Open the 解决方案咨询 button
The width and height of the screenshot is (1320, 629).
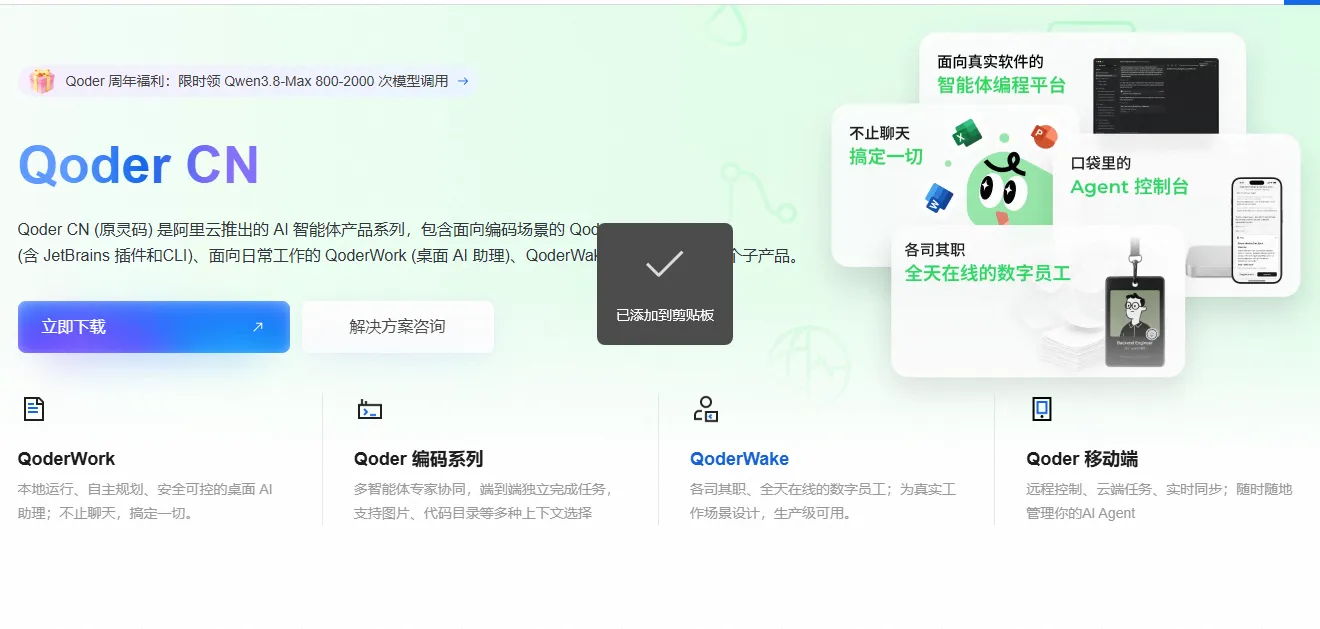tap(398, 327)
